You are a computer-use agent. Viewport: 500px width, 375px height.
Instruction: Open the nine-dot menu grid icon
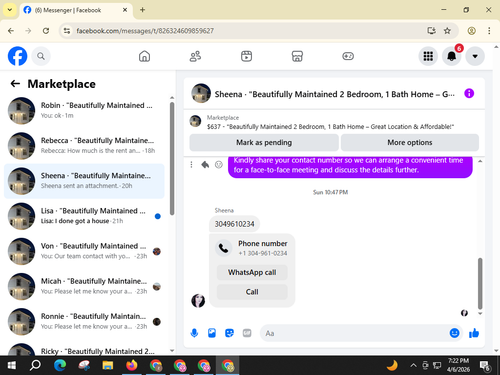tap(428, 56)
